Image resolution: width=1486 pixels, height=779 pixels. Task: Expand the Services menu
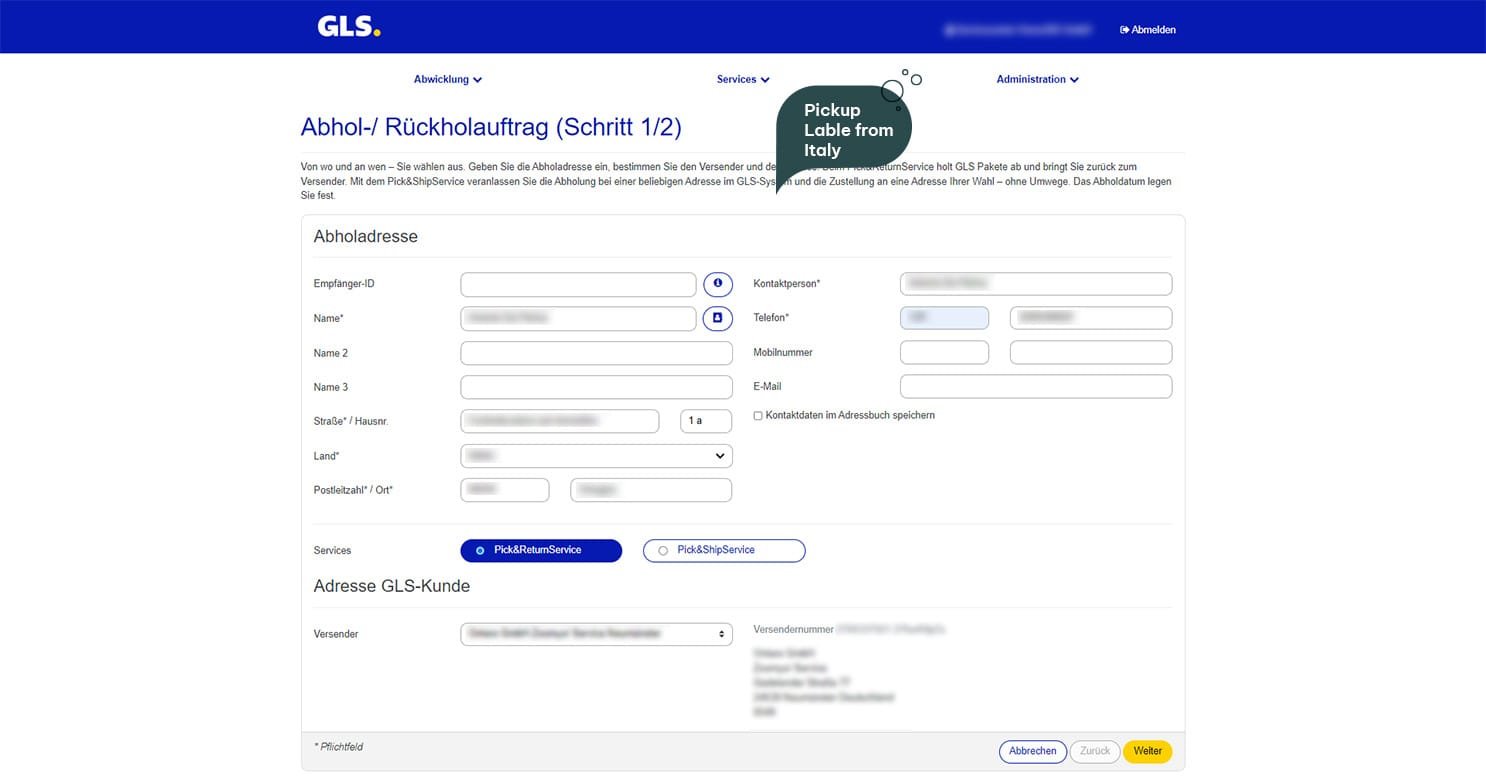[743, 80]
